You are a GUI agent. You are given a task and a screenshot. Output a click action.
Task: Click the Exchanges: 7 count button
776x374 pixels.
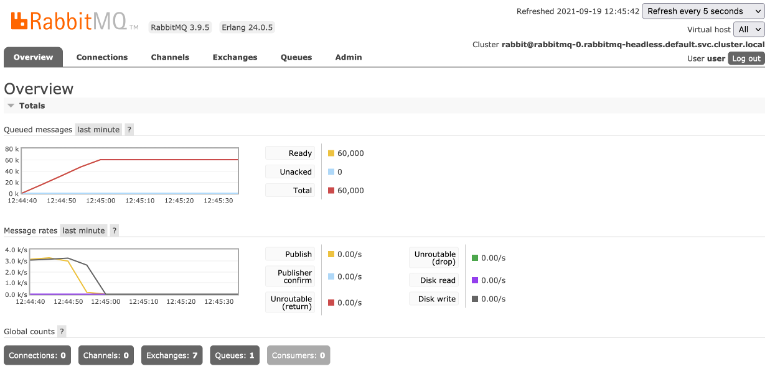click(x=172, y=355)
